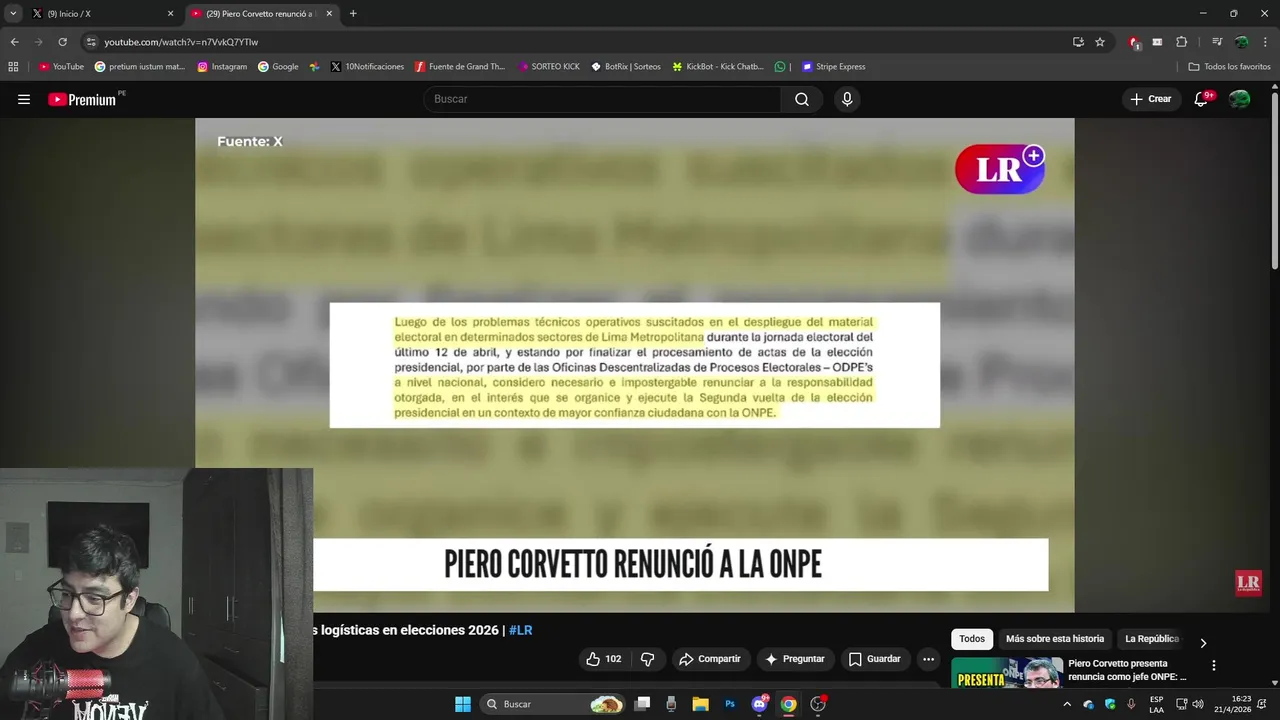Open more actions three-dot menu under video
This screenshot has width=1280, height=720.
[928, 659]
